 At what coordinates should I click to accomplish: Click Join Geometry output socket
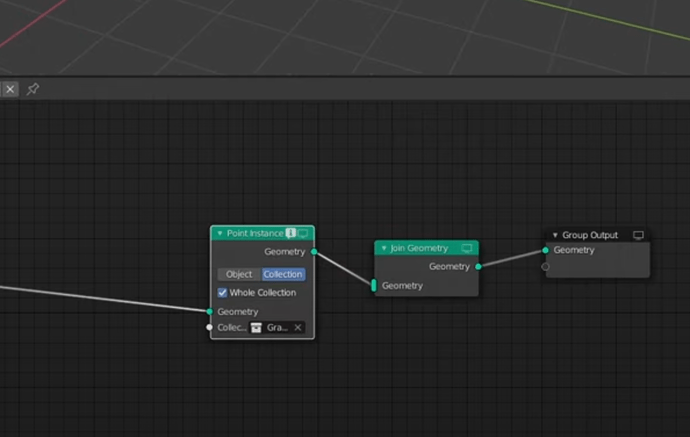(x=478, y=267)
